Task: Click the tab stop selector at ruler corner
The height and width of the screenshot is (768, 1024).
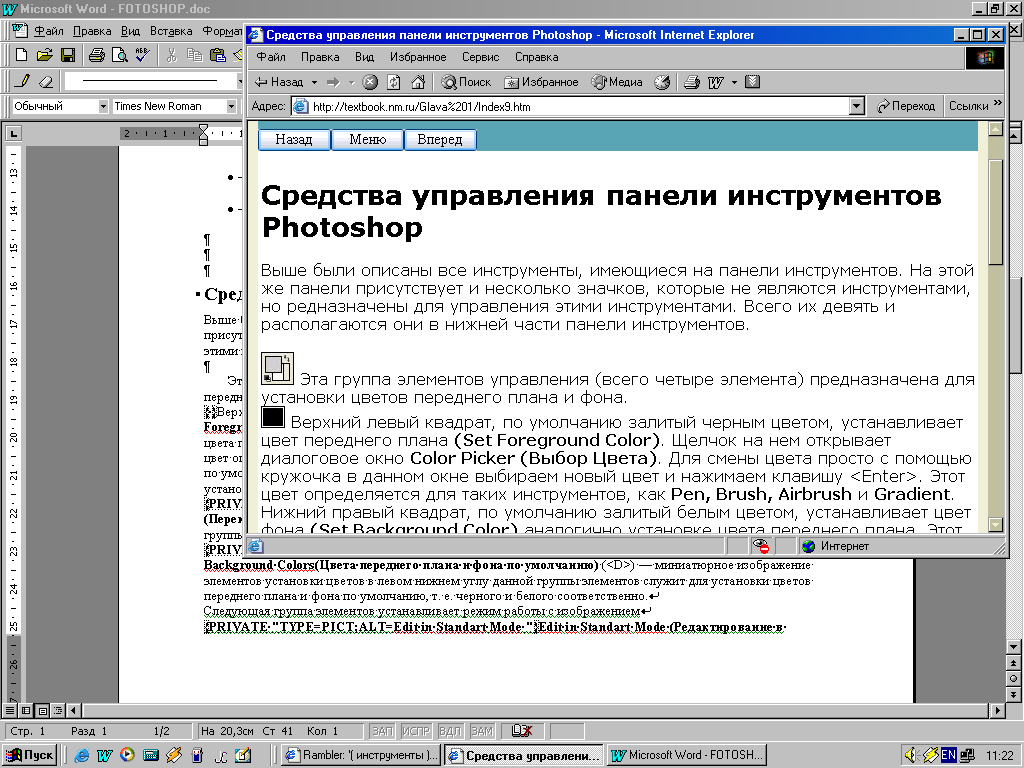Action: (13, 134)
